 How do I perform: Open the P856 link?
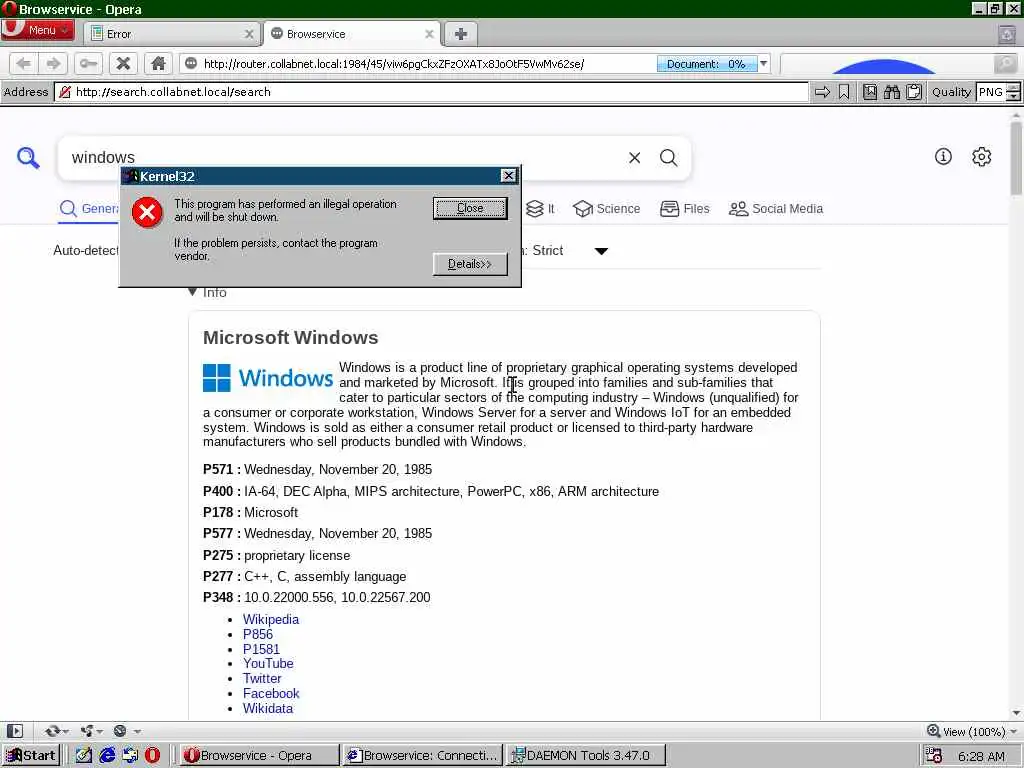click(x=258, y=634)
